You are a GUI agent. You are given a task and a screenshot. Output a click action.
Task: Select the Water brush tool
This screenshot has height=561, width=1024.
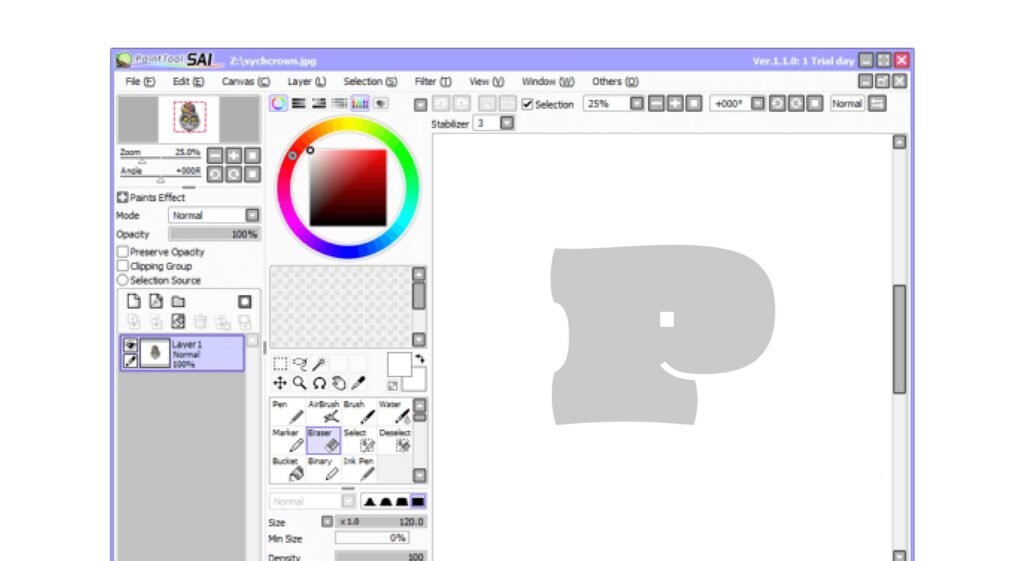[x=394, y=412]
